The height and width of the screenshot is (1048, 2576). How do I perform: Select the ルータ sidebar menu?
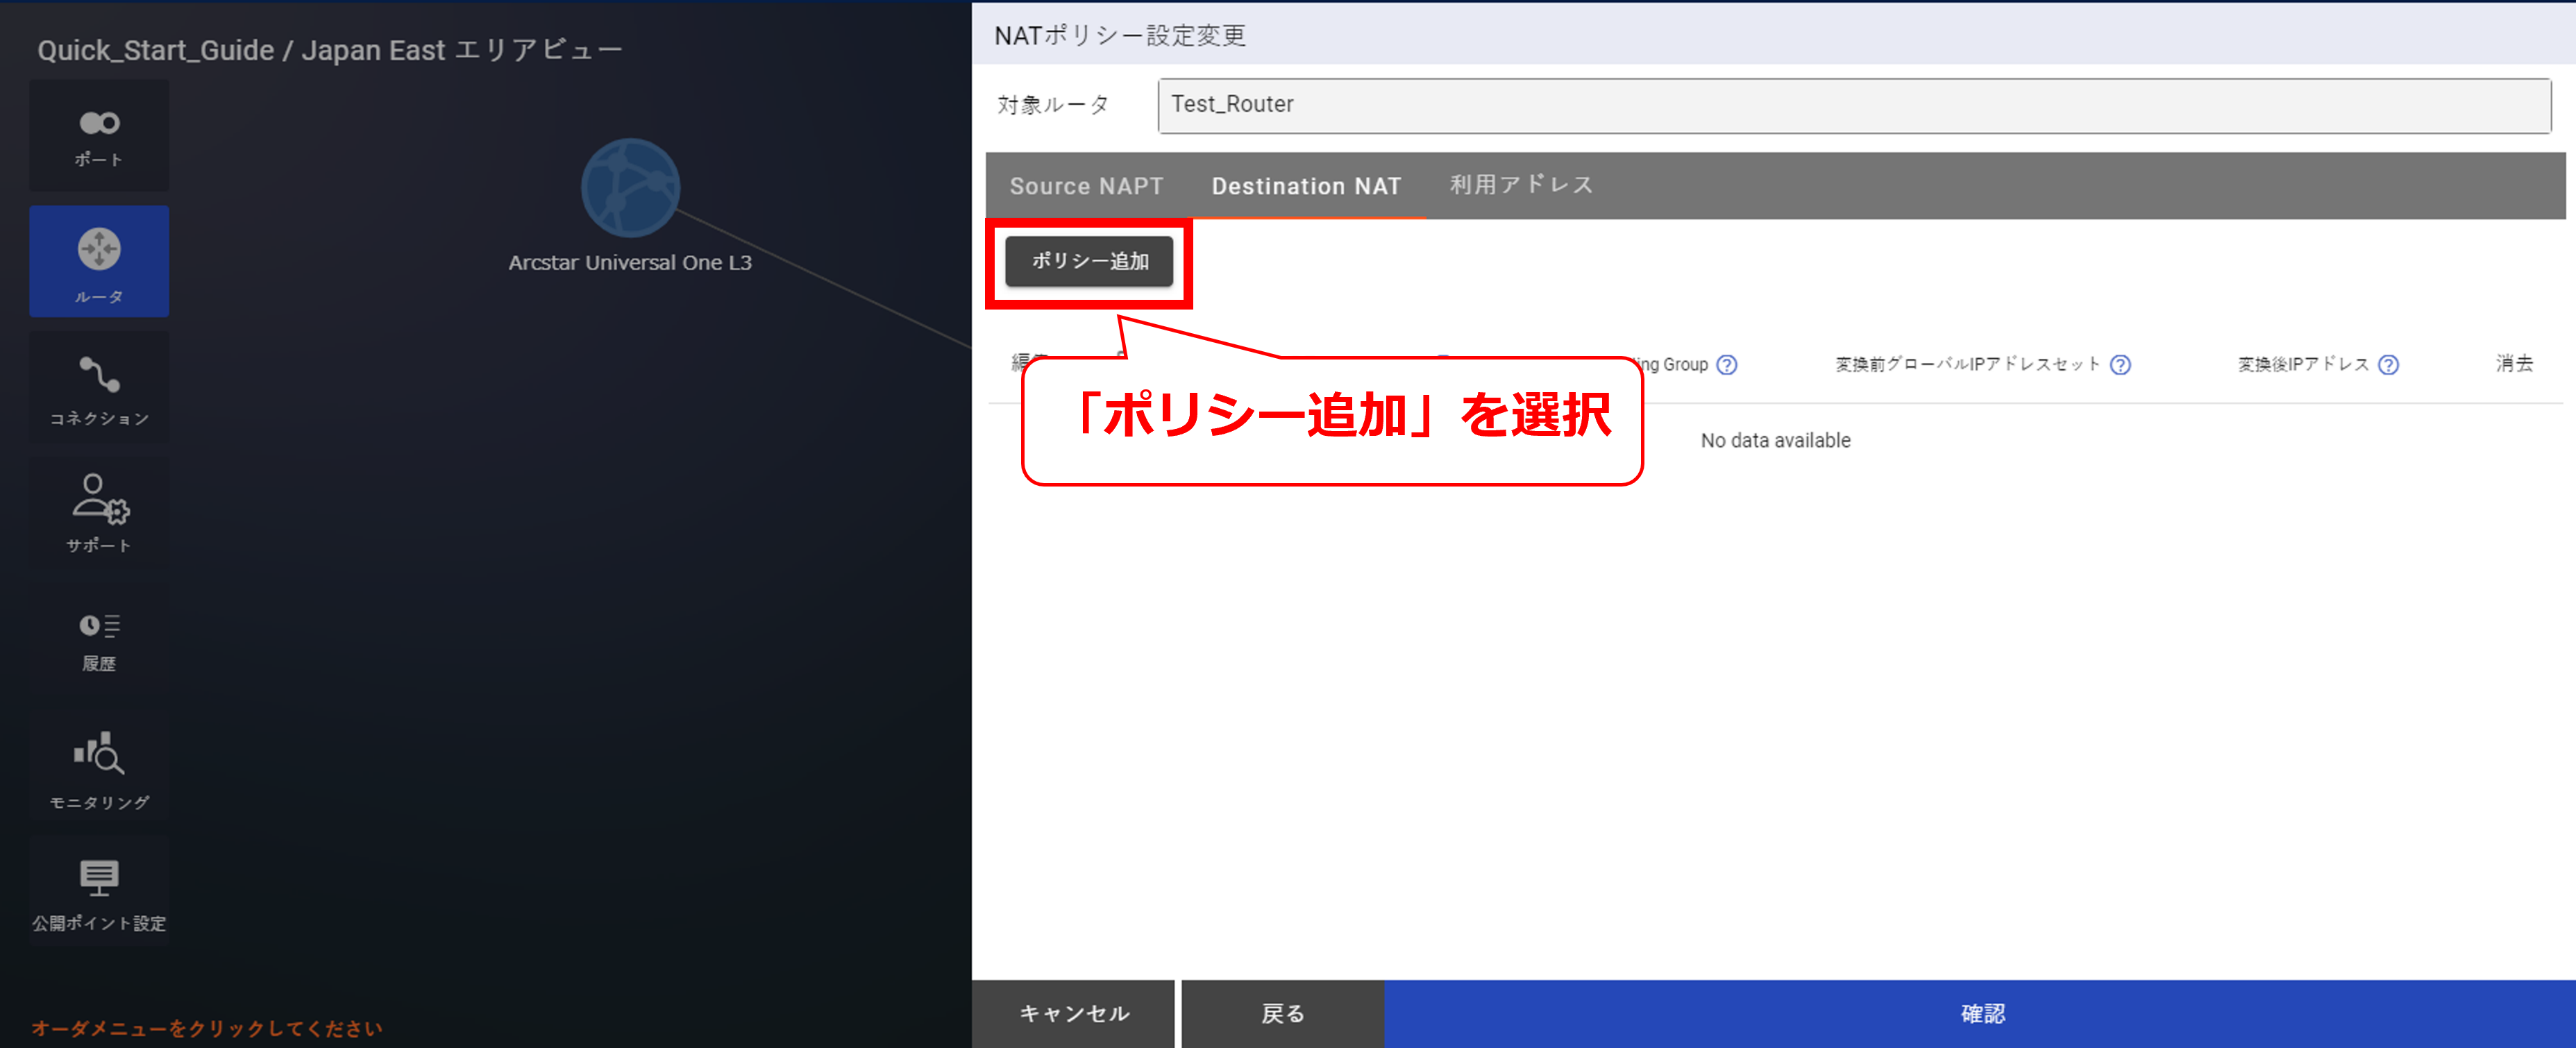(x=99, y=262)
